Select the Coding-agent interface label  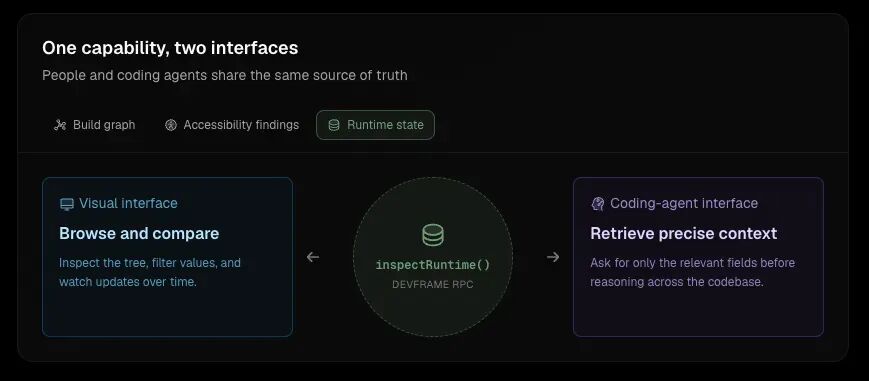[x=684, y=204]
